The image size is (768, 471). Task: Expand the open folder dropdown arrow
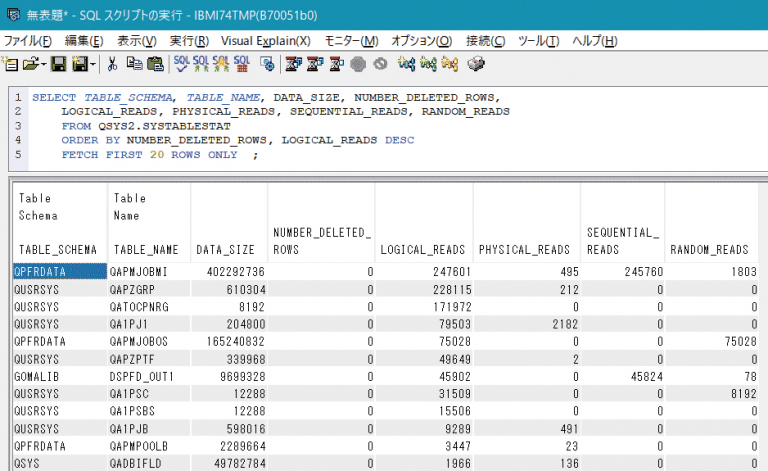[44, 64]
